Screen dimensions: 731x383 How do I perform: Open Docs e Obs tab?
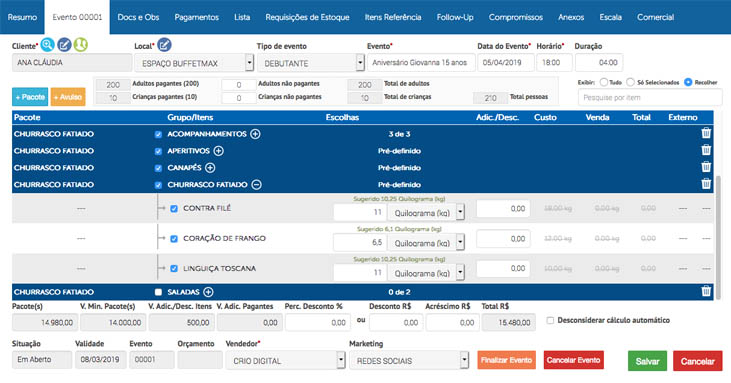pos(138,17)
